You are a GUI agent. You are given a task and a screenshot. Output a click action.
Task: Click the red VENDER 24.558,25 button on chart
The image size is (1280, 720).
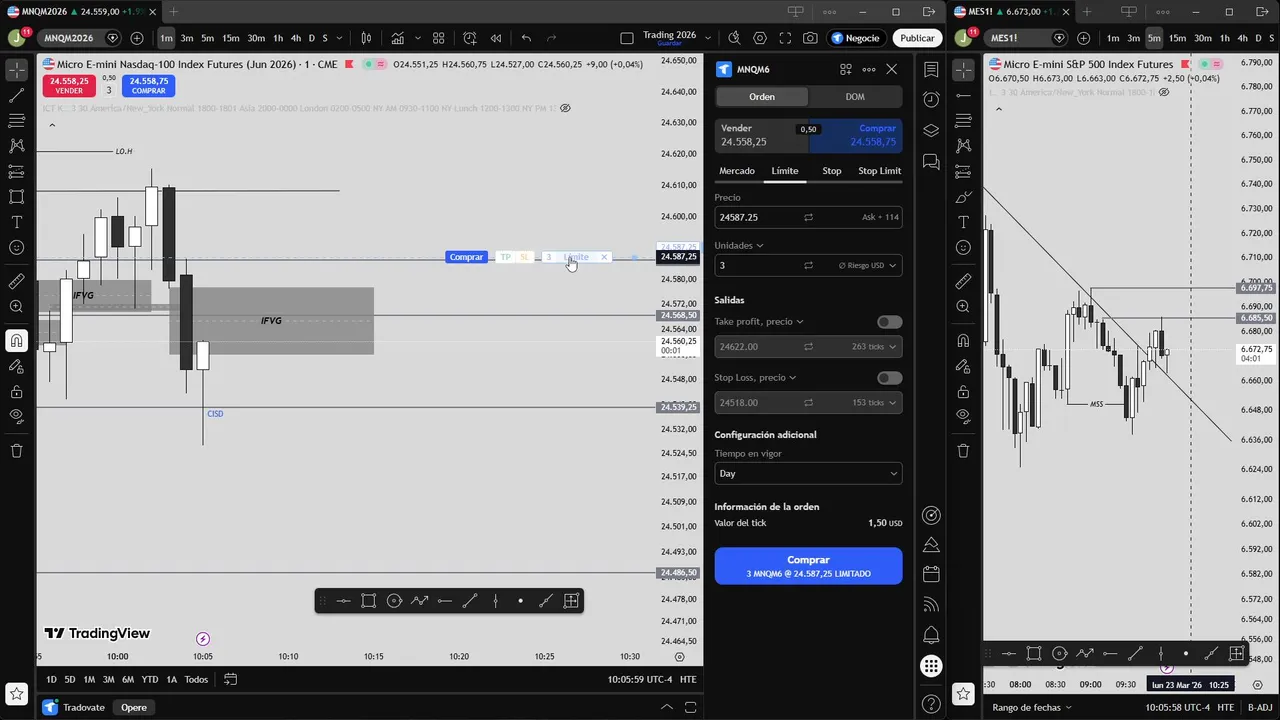[x=69, y=86]
